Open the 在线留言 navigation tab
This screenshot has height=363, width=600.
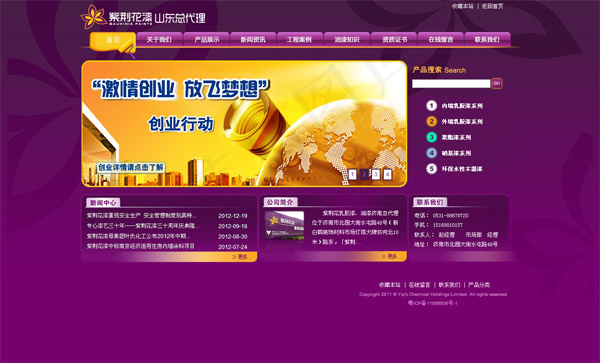coord(440,39)
